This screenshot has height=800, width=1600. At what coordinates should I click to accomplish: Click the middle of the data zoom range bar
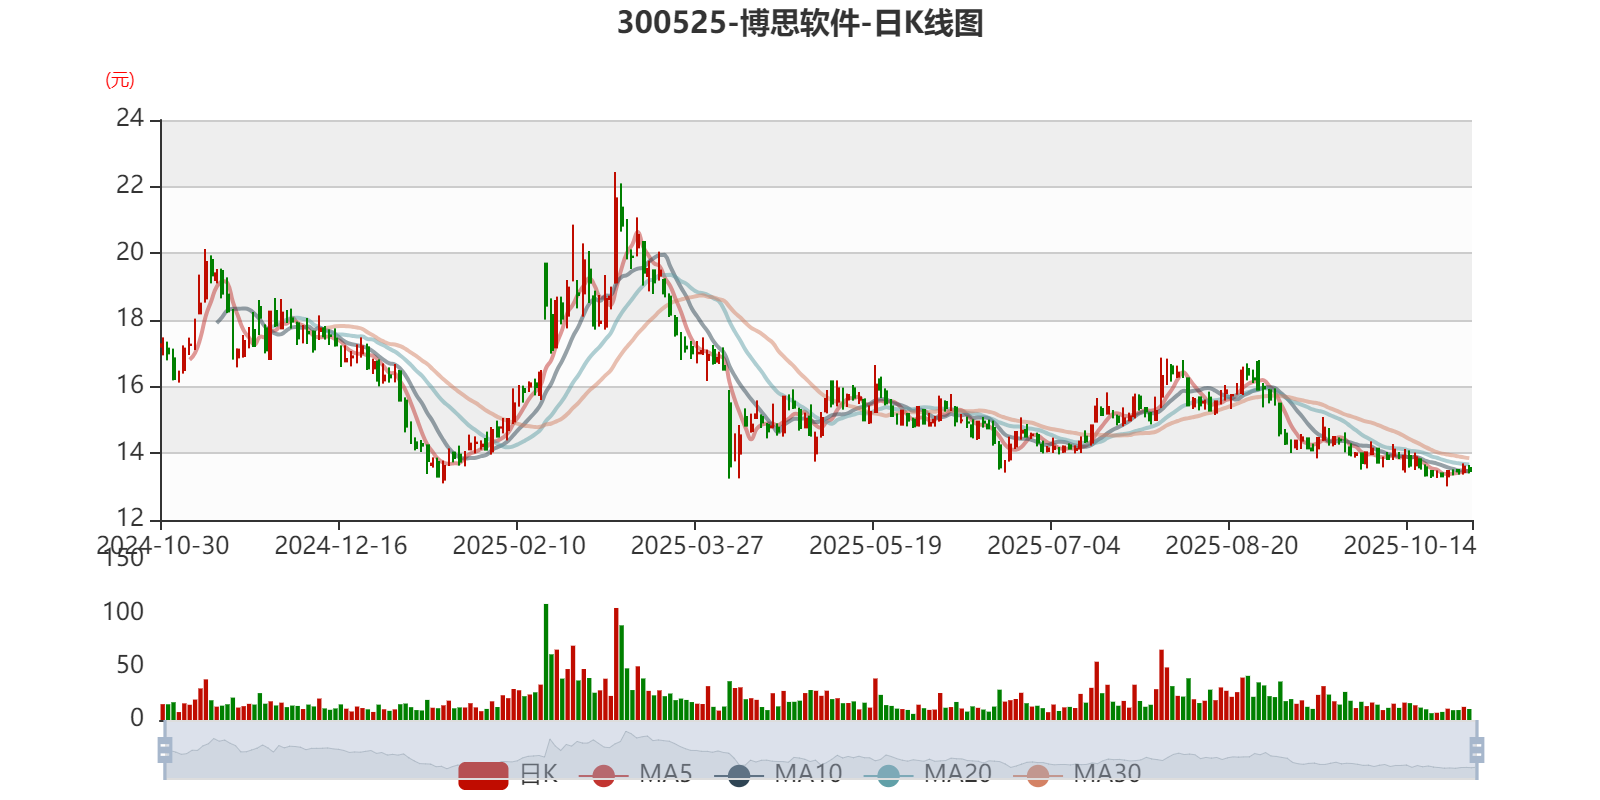(x=821, y=749)
